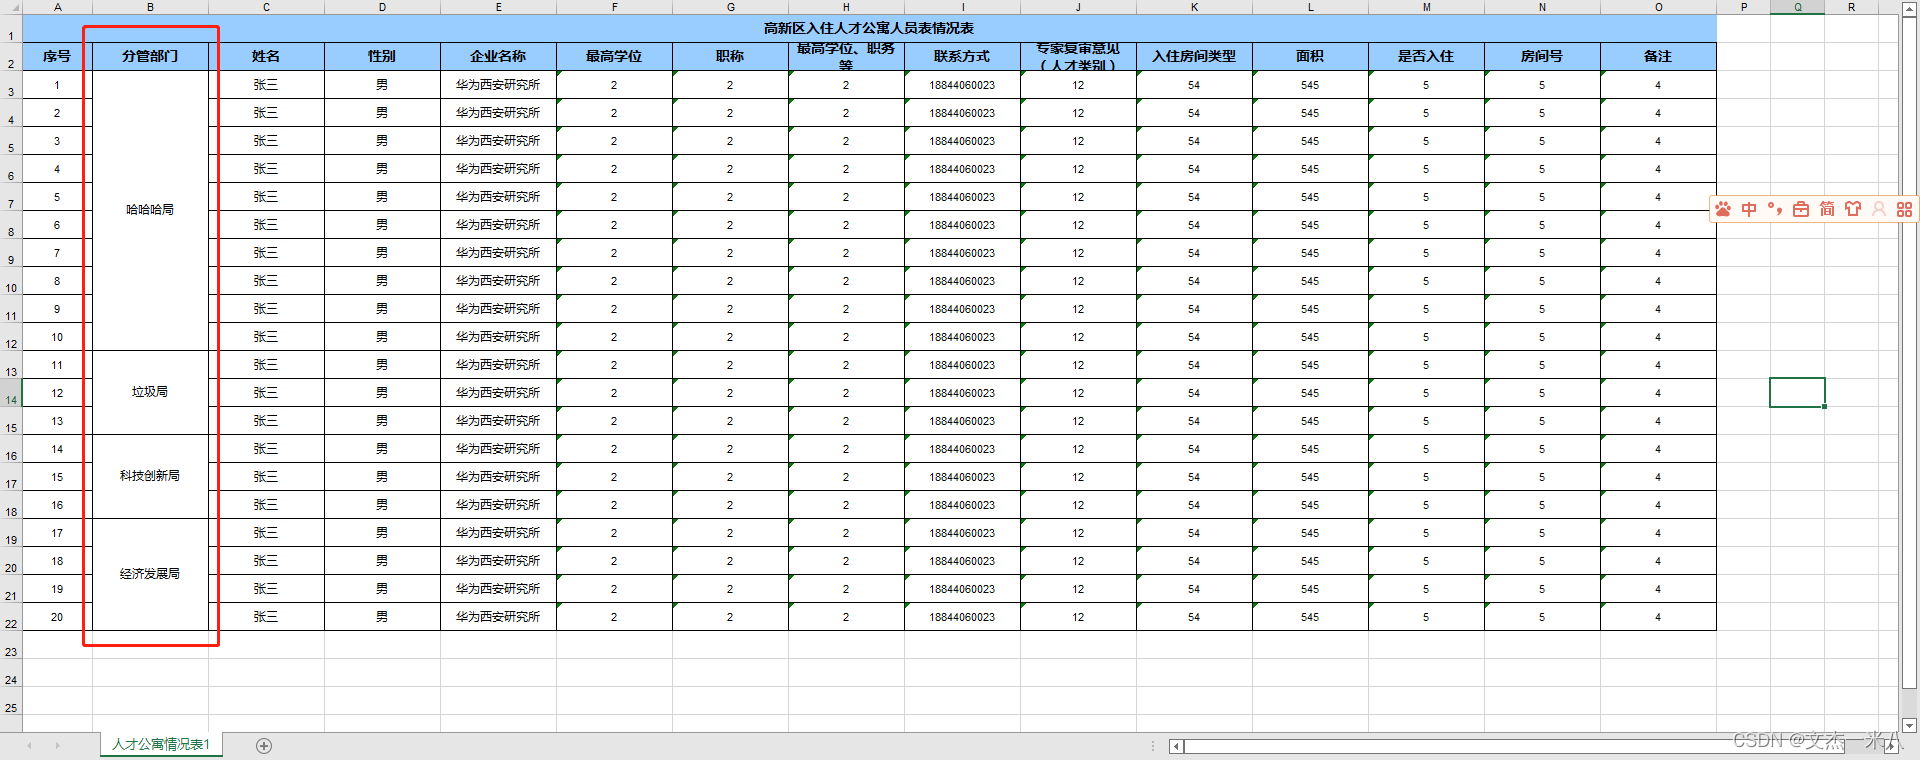Select row 2 header
Screen dimensions: 1920x760
(11, 57)
